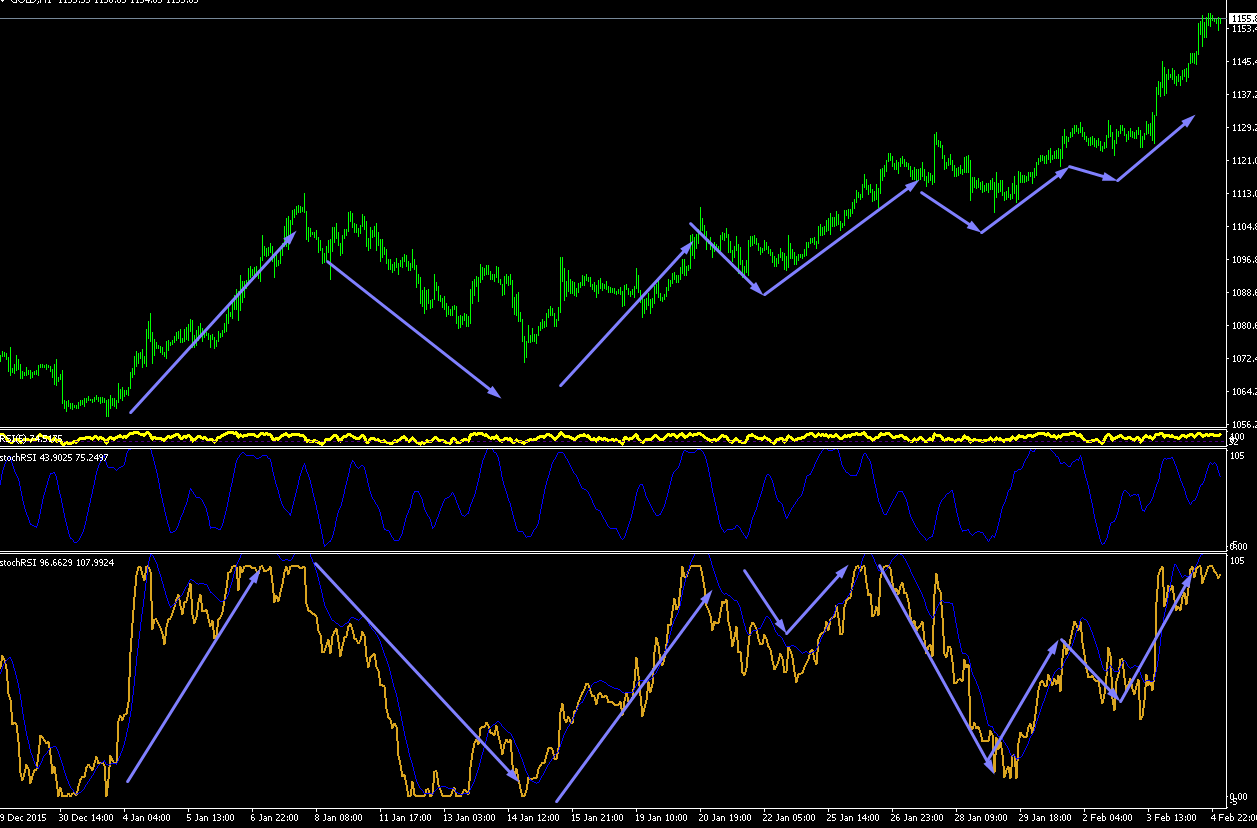Click the '15 Jan 21:00' time axis label
Viewport: 1257px width, 828px height.
[x=597, y=818]
